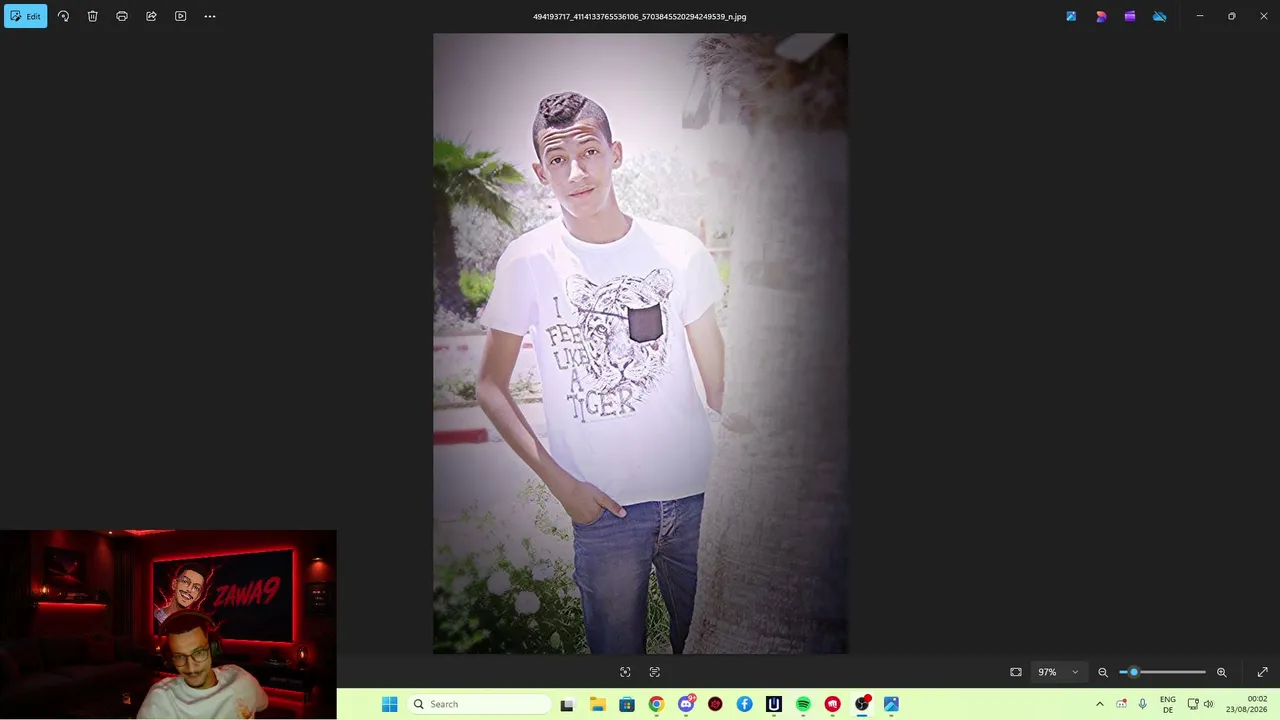This screenshot has height=720, width=1280.
Task: Open the Edit image editor
Action: click(x=26, y=16)
